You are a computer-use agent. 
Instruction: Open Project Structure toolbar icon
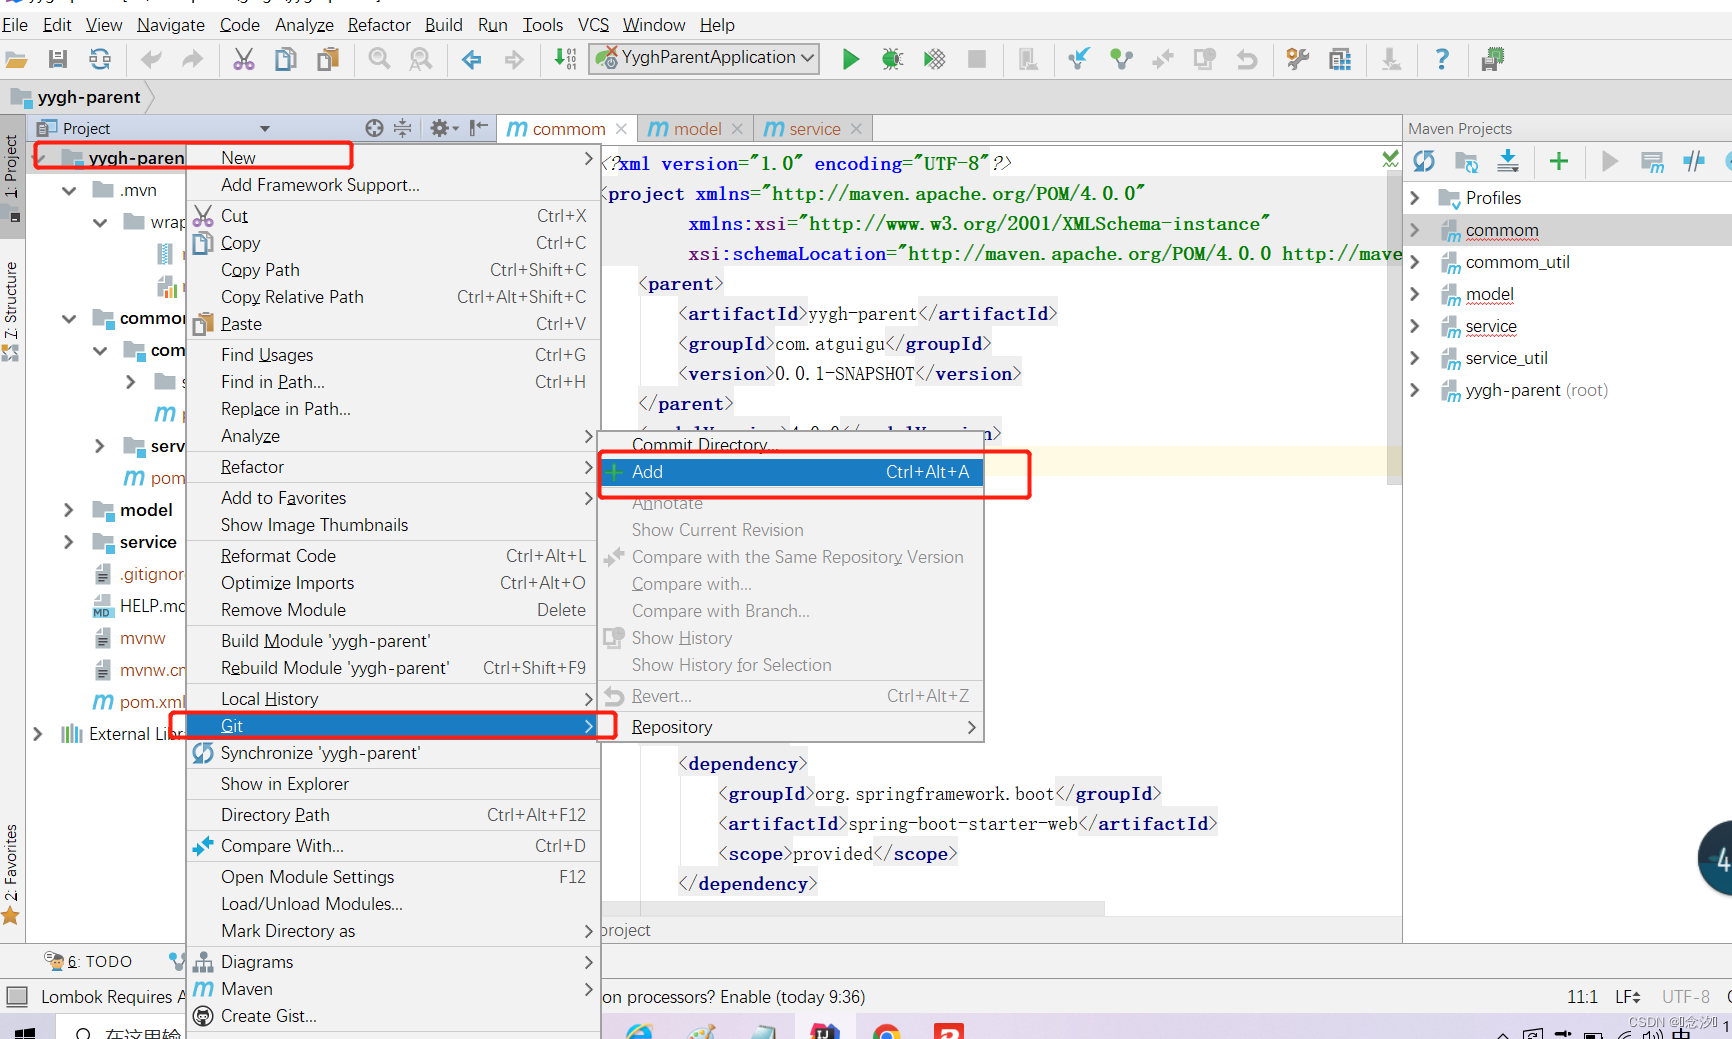(x=1340, y=59)
